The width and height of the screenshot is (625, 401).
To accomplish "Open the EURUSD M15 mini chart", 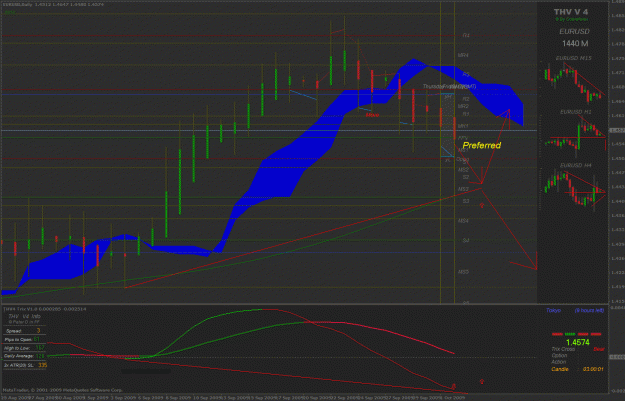I will (x=574, y=82).
